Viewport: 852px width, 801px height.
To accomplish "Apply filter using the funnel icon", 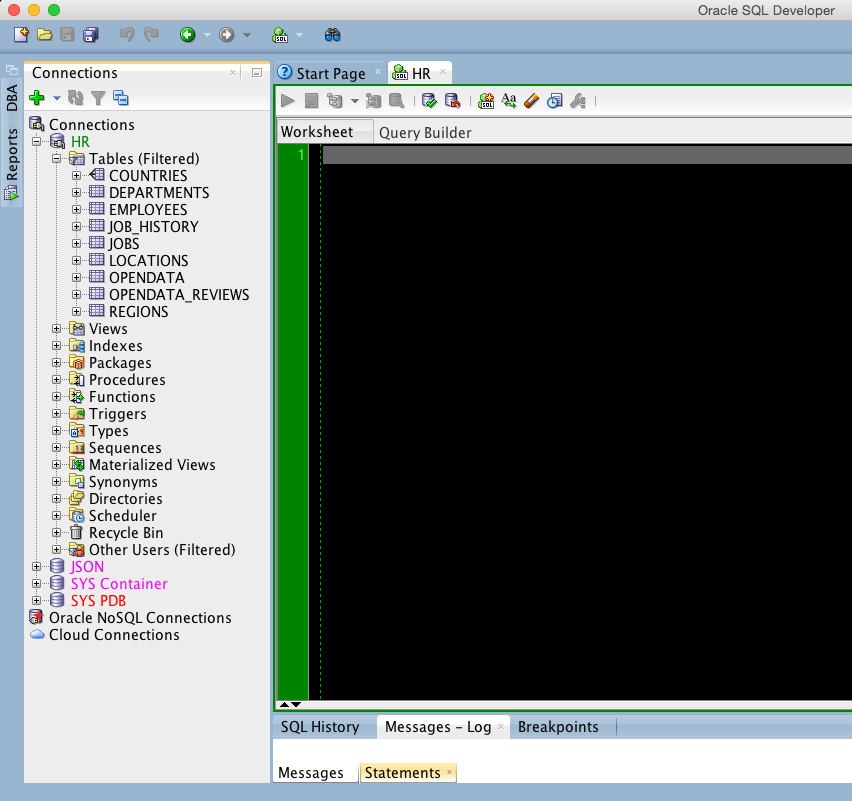I will click(x=98, y=98).
